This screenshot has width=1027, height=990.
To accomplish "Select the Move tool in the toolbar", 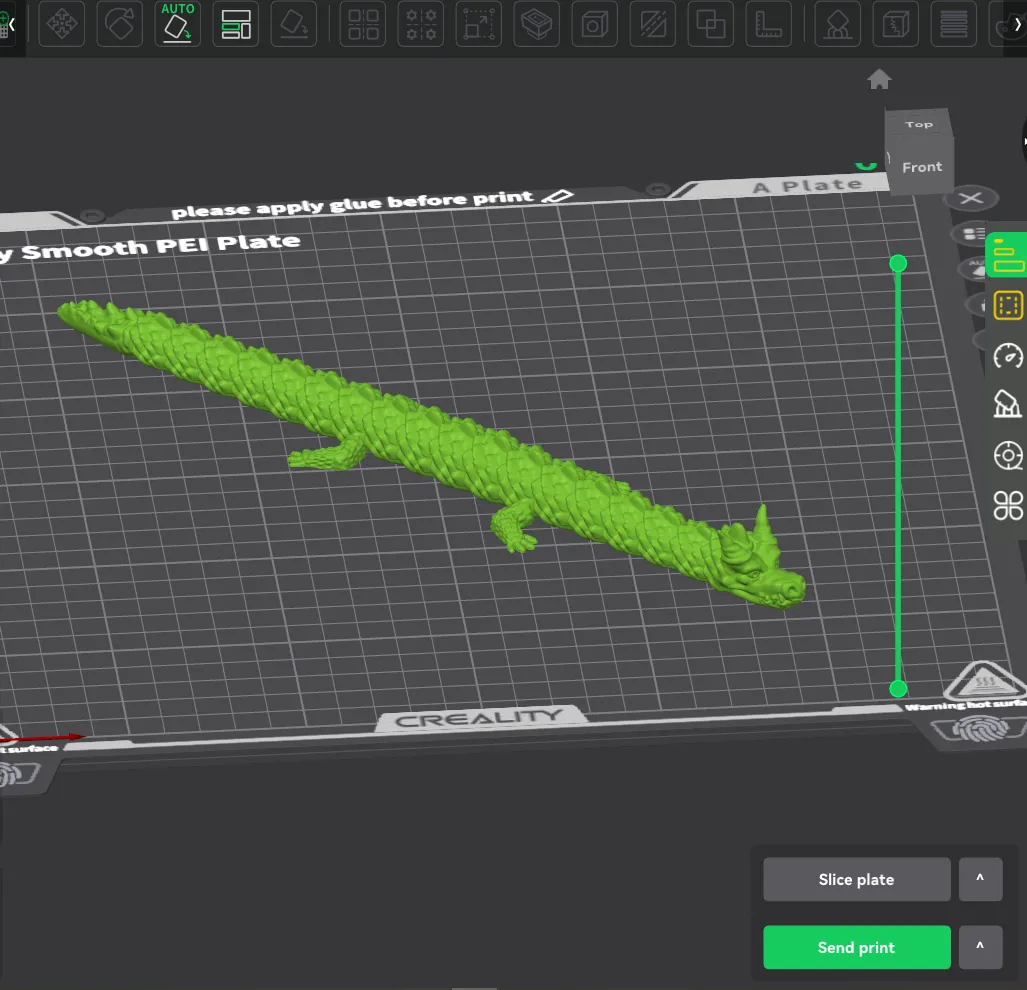I will [x=61, y=25].
